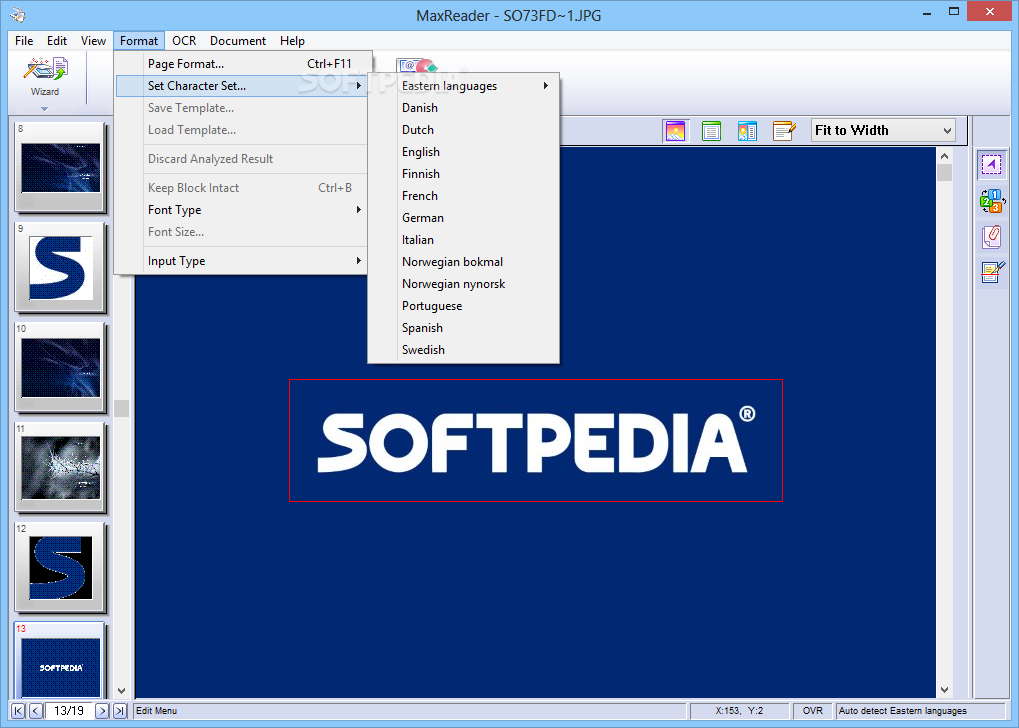Select French character set
Image resolution: width=1019 pixels, height=728 pixels.
(x=463, y=196)
